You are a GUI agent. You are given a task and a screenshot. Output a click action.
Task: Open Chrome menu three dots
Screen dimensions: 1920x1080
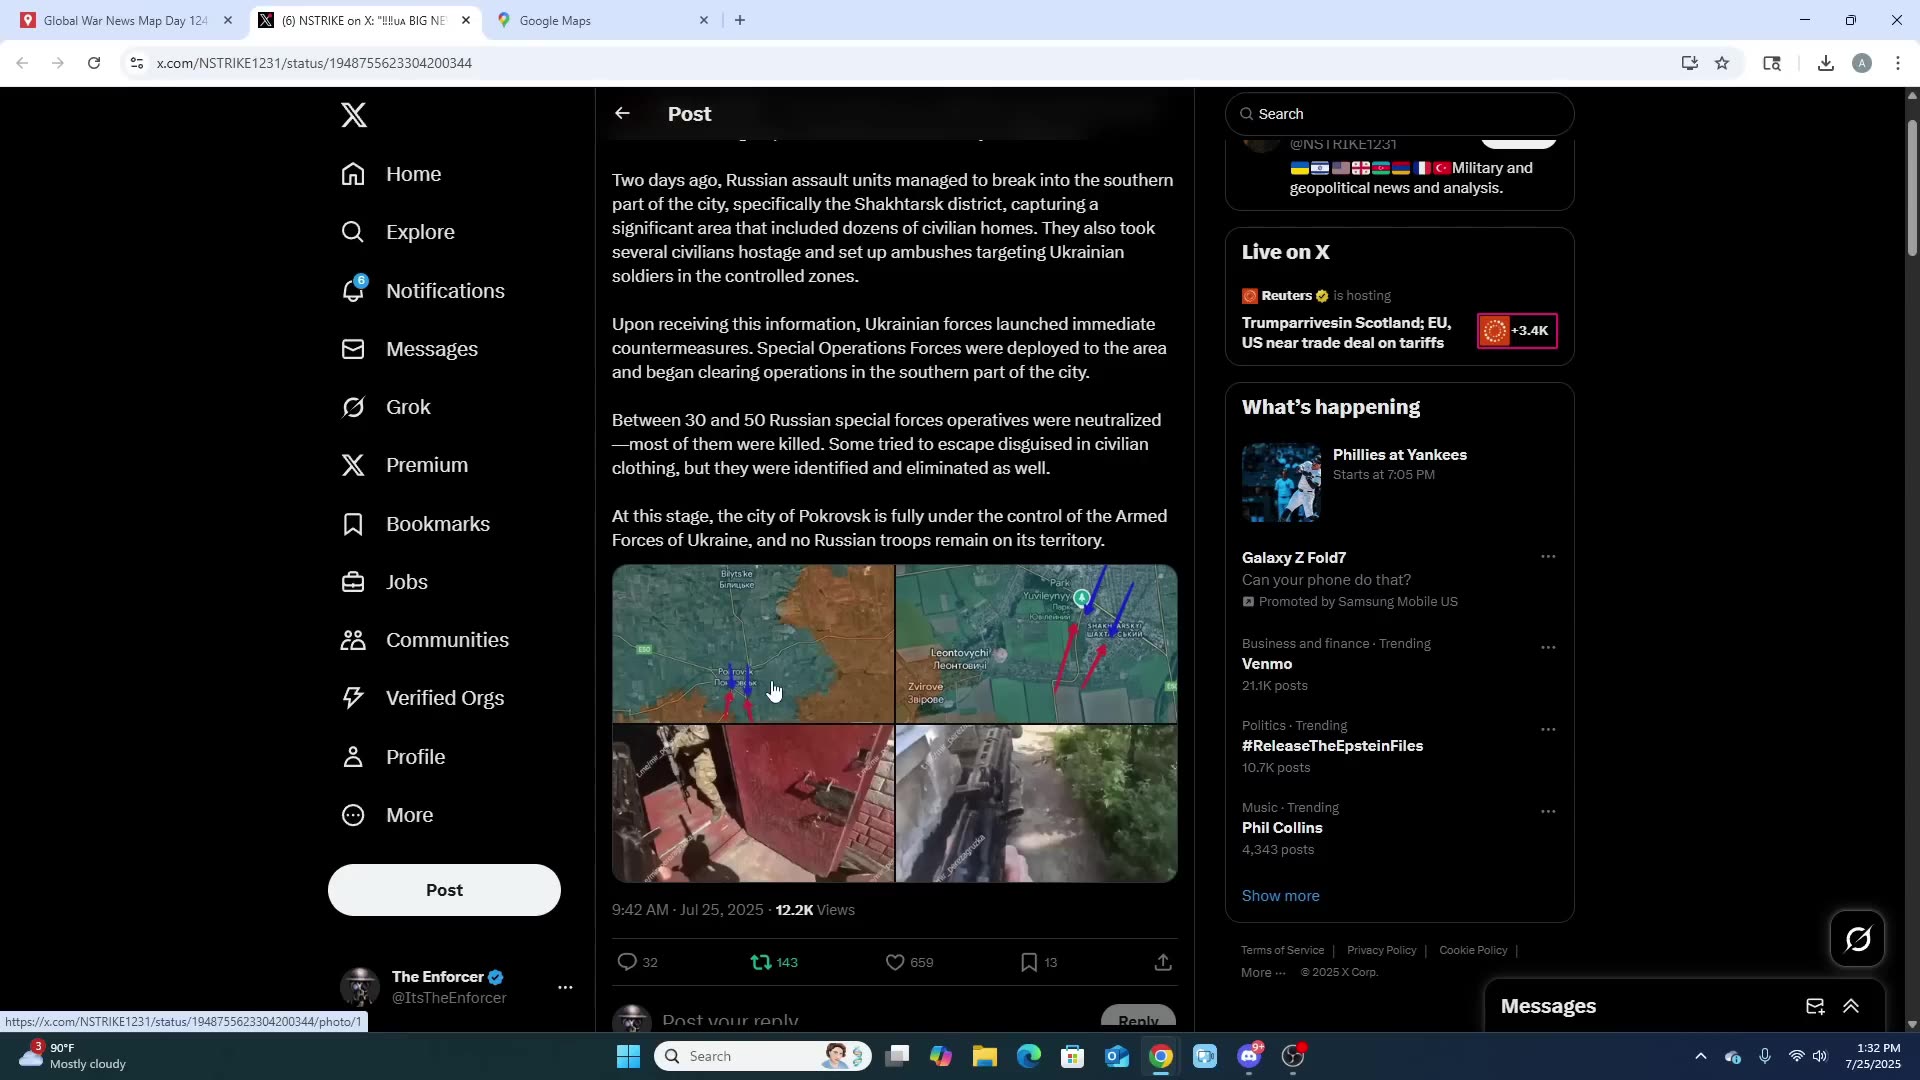click(1898, 63)
